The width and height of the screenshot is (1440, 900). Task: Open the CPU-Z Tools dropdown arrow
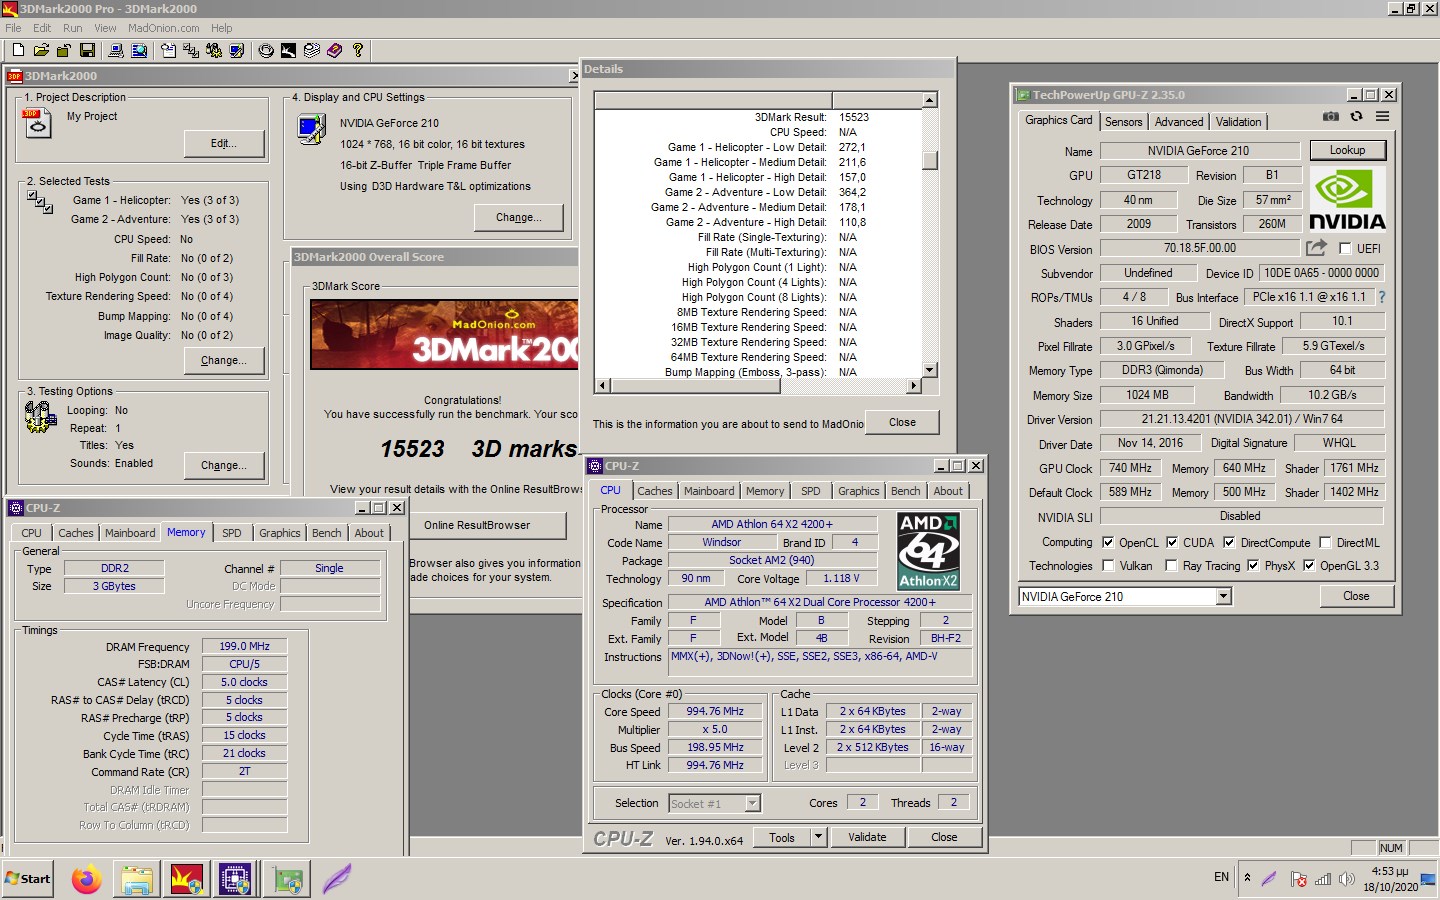pyautogui.click(x=818, y=837)
